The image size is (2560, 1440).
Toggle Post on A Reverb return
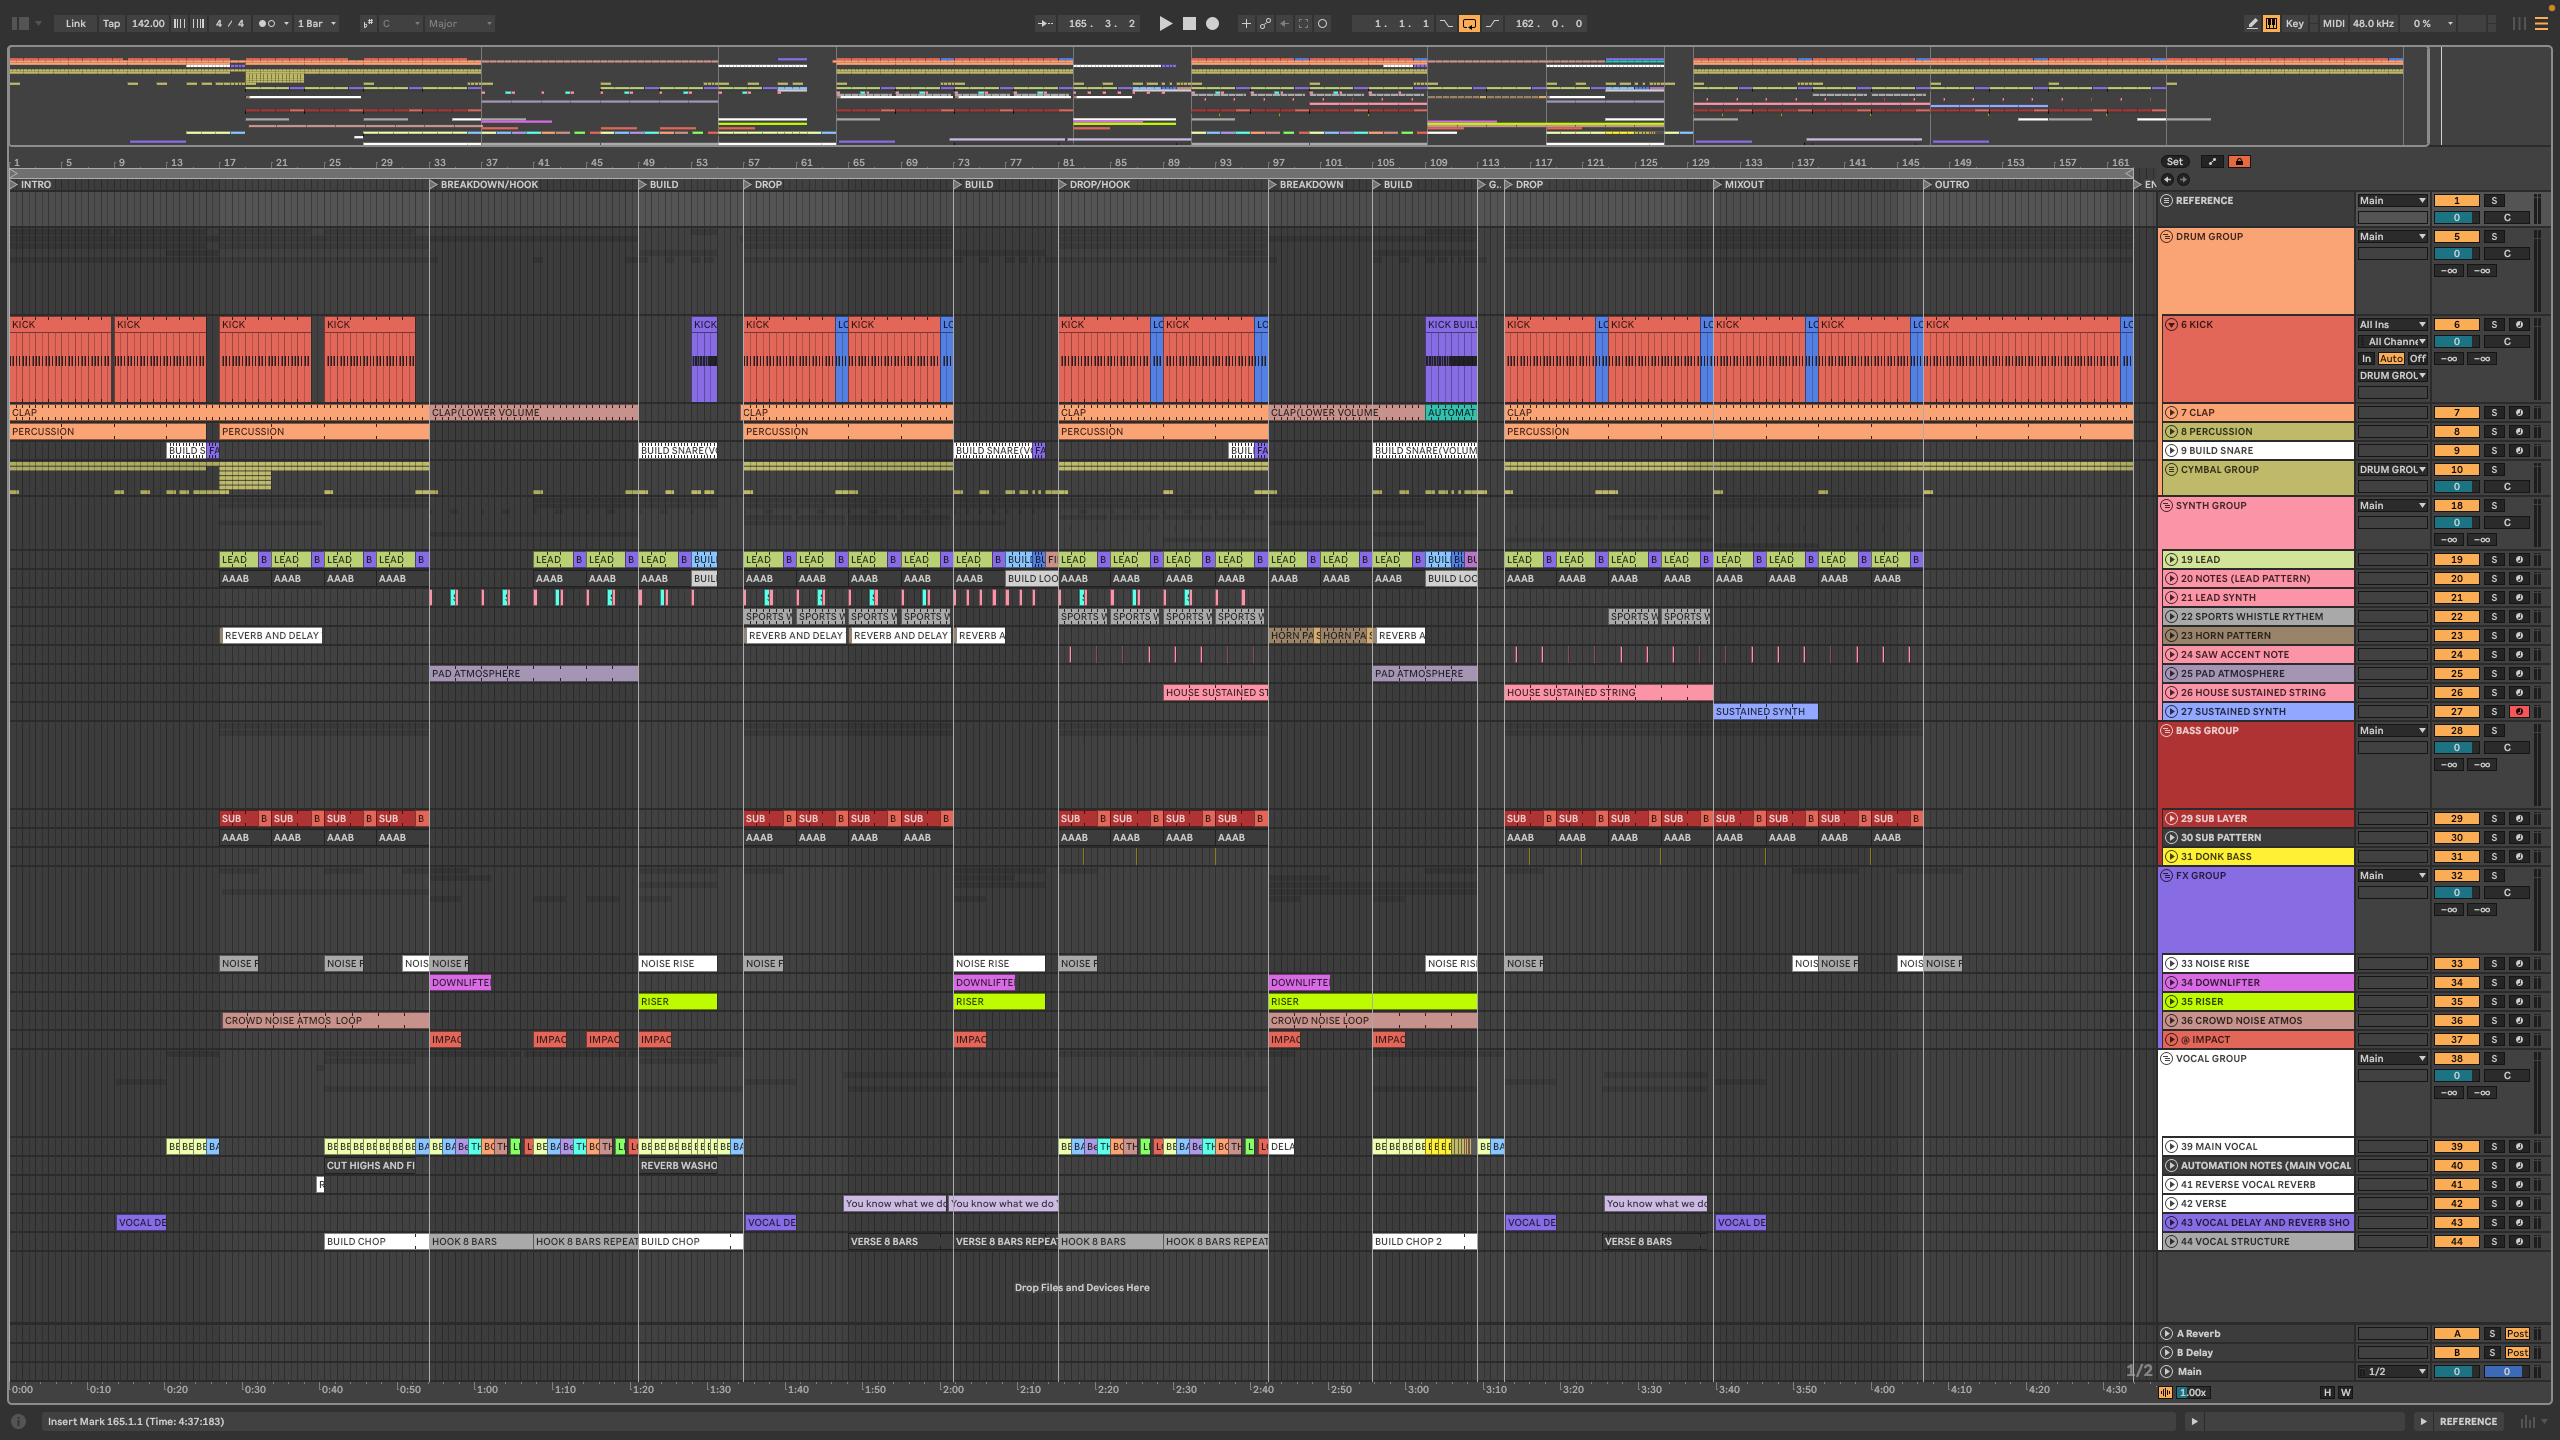point(2517,1333)
